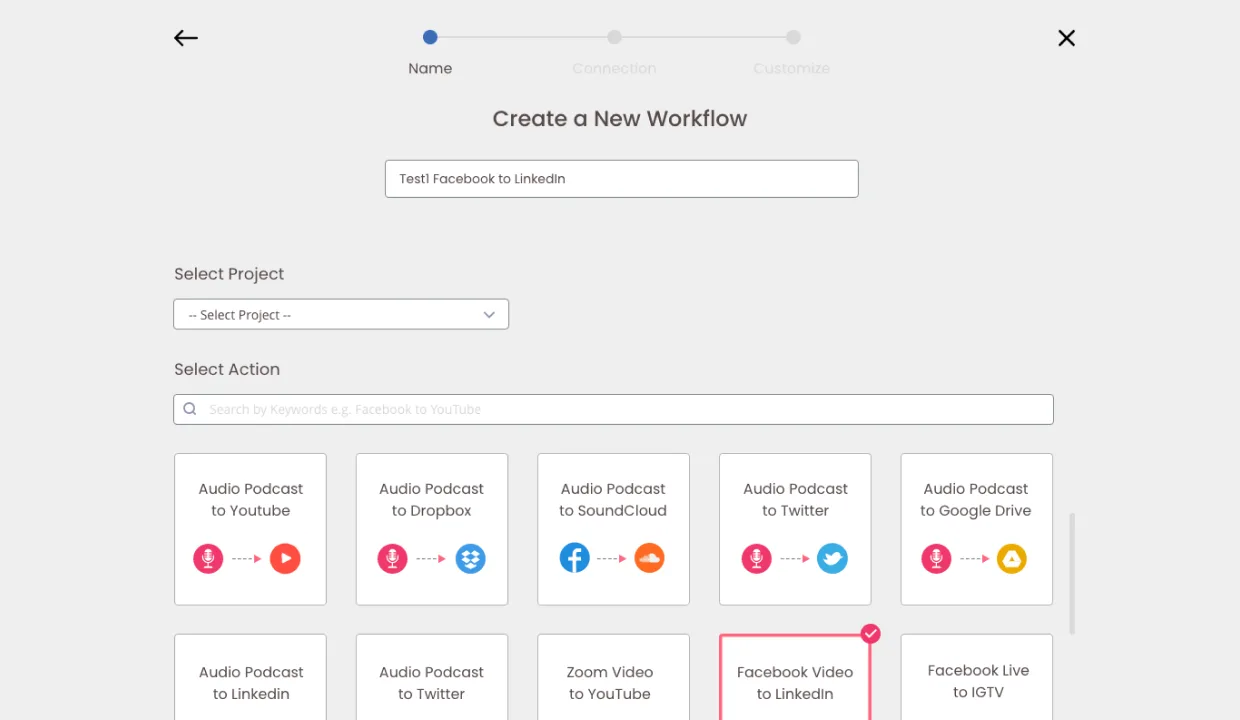Click the Select Project label

tap(229, 274)
